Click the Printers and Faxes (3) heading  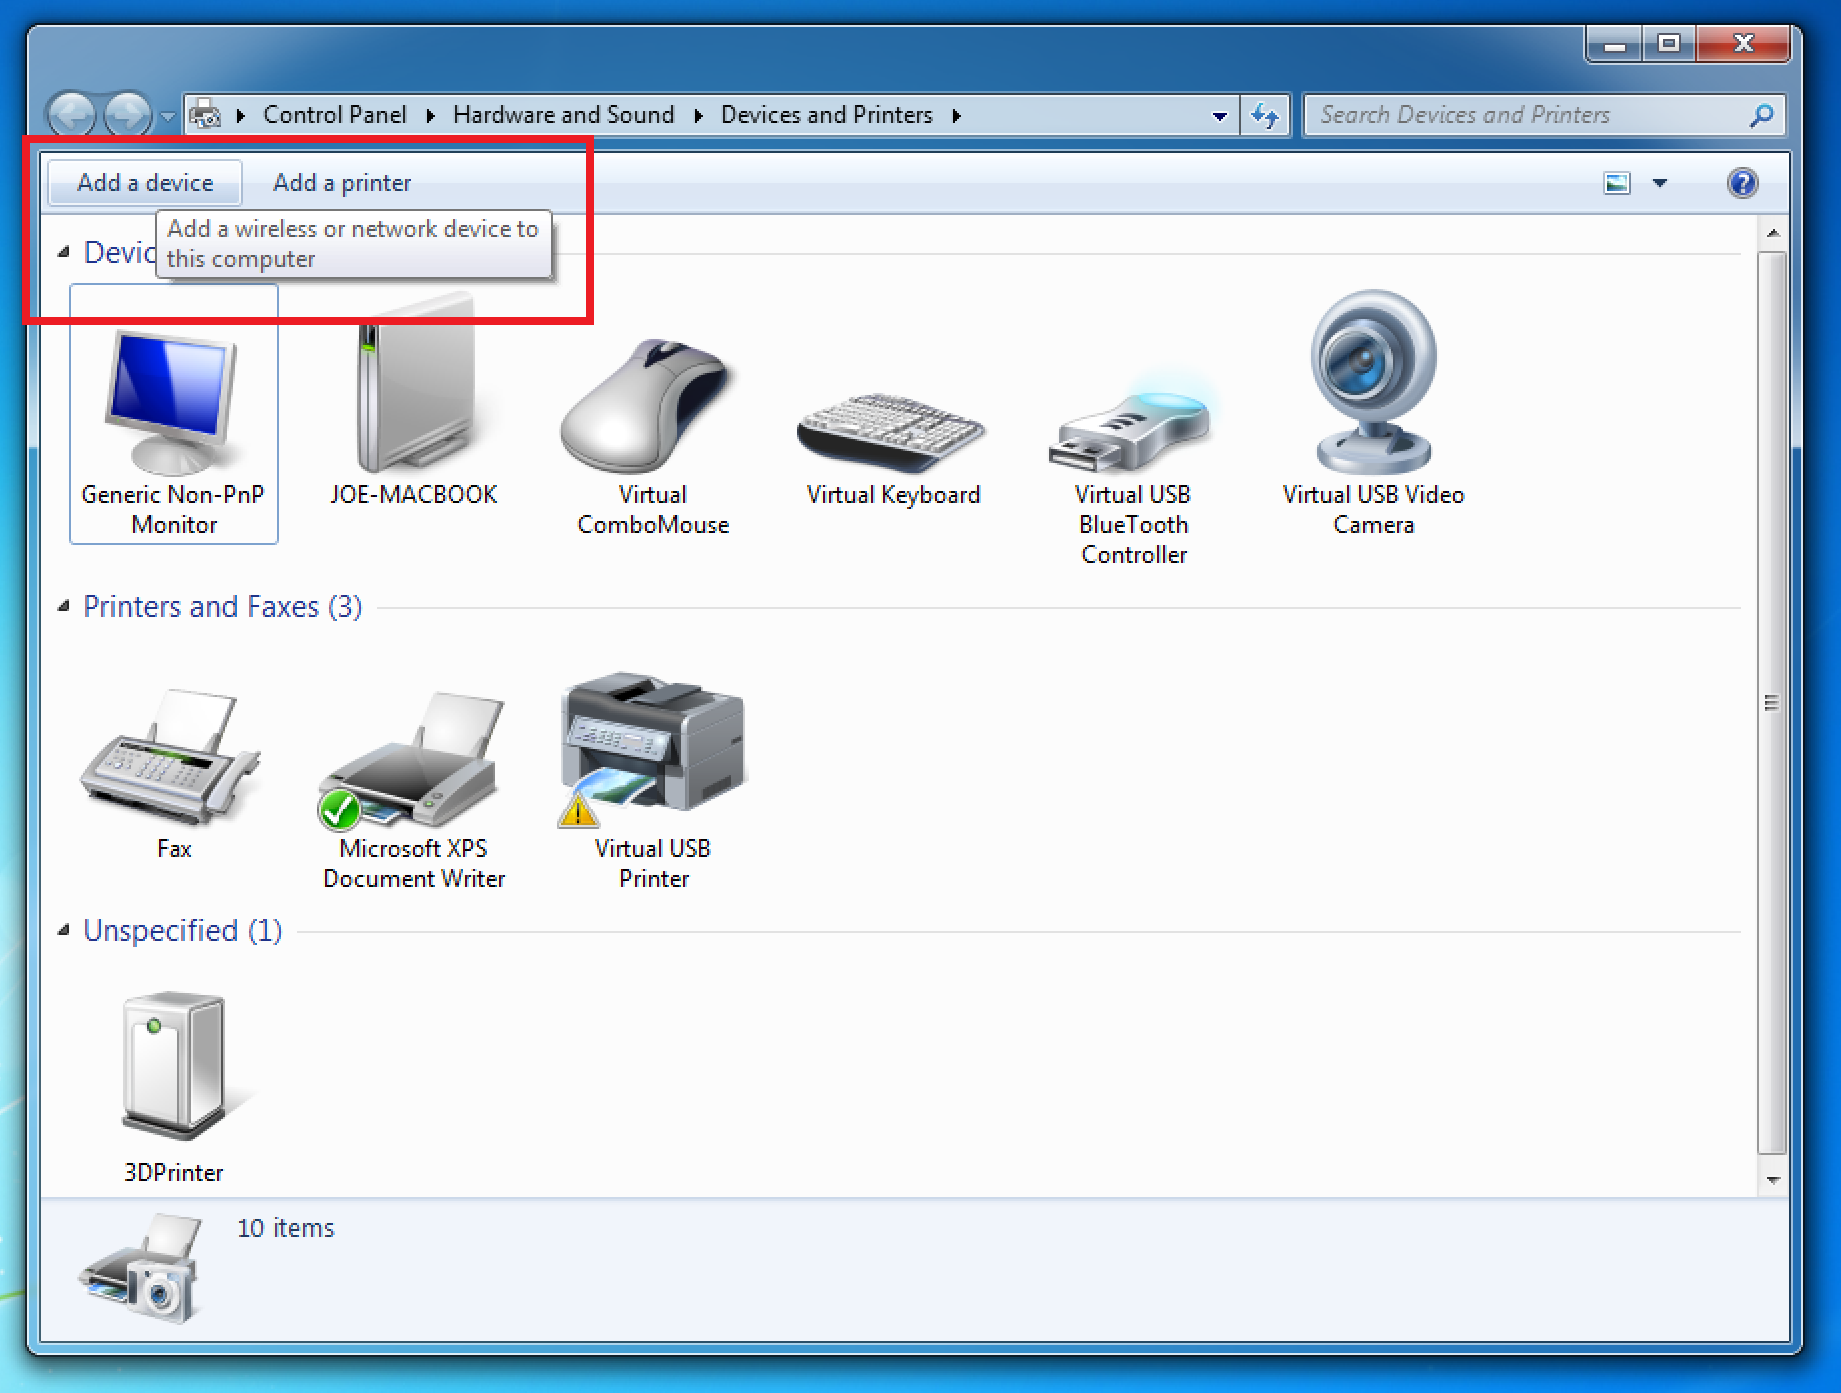point(222,606)
